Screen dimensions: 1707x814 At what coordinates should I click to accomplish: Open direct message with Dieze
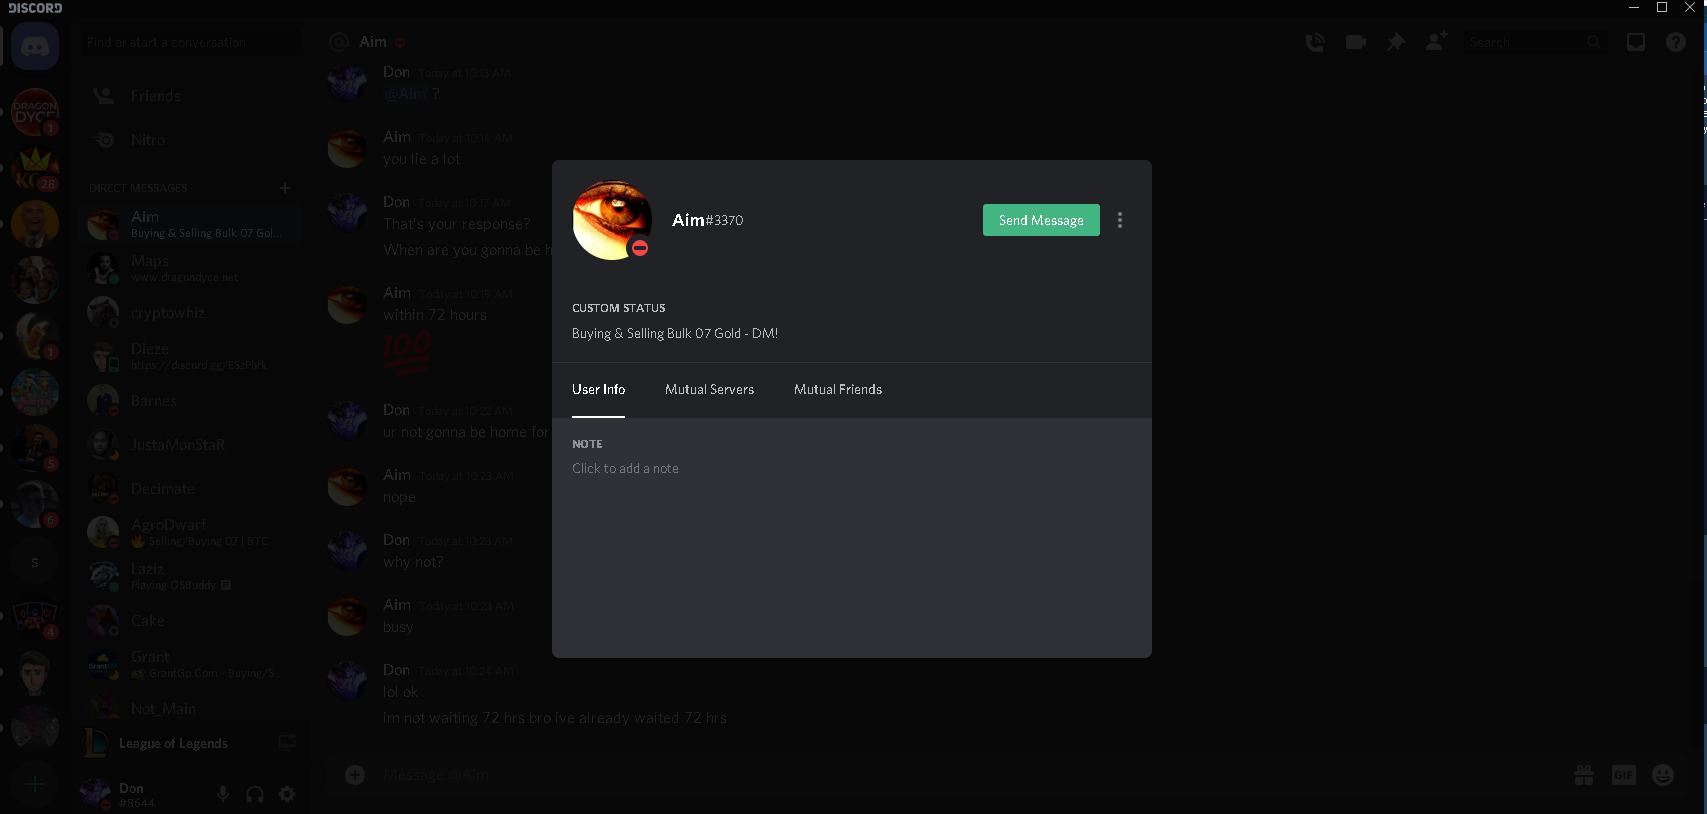coord(190,356)
